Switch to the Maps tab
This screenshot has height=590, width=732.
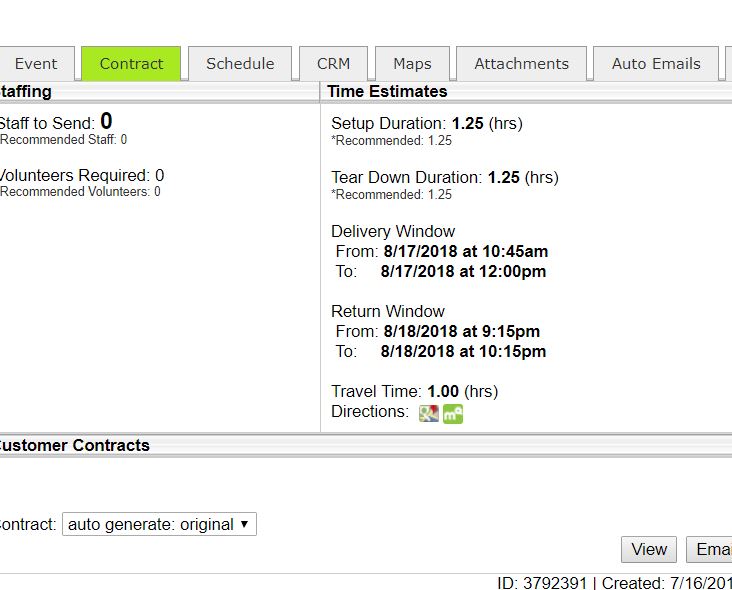click(x=412, y=64)
